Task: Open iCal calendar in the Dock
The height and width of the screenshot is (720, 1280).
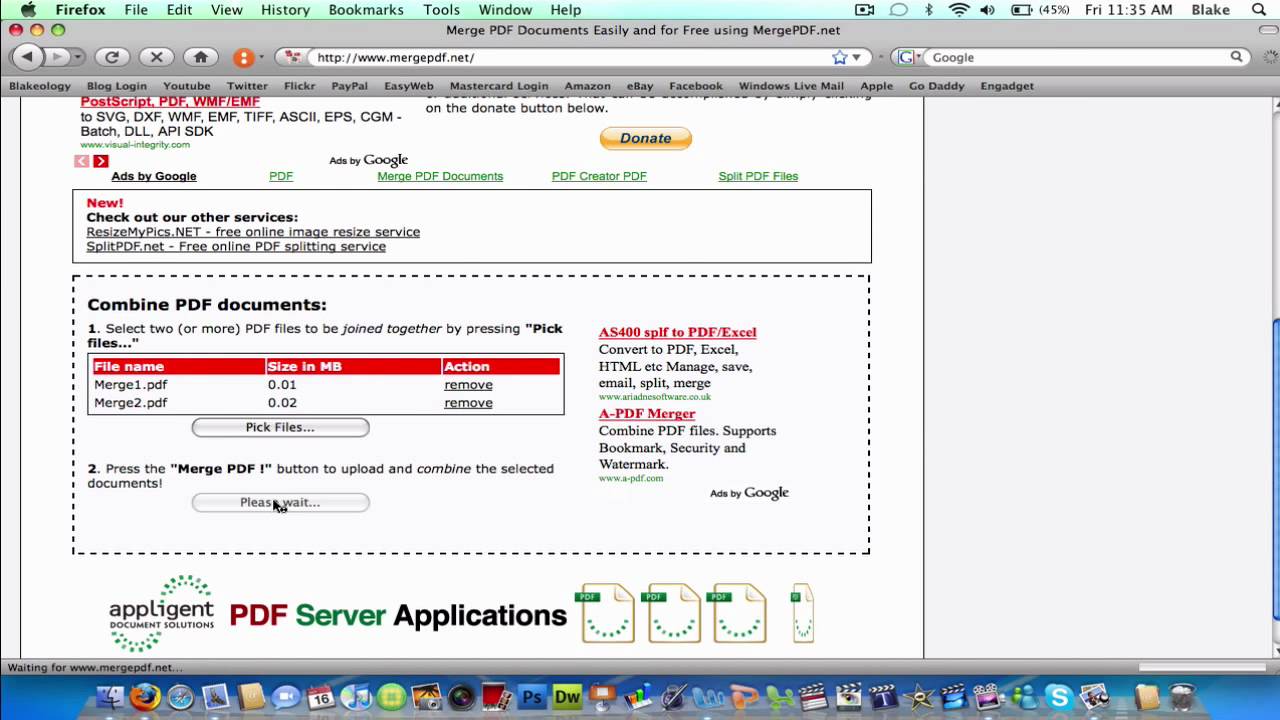Action: click(321, 697)
